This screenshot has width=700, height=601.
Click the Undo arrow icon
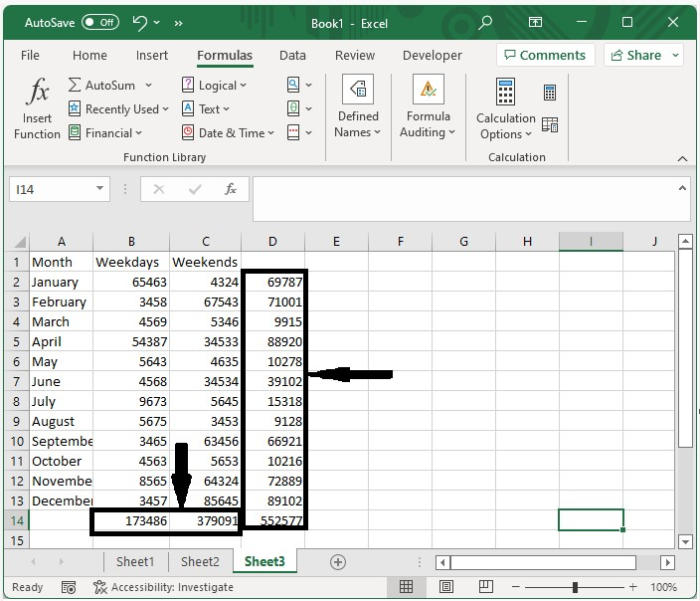tap(140, 23)
